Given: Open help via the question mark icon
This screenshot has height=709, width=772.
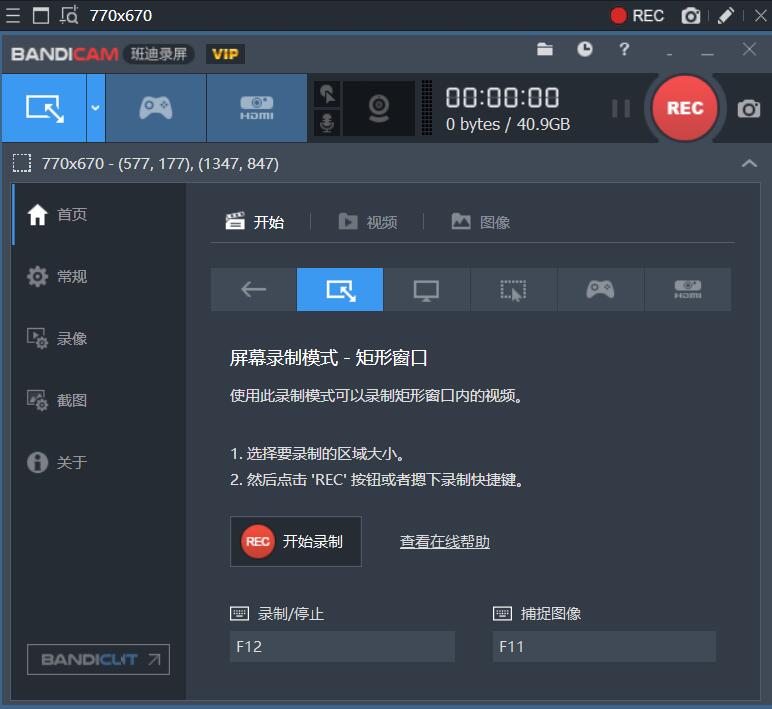Looking at the screenshot, I should [624, 49].
